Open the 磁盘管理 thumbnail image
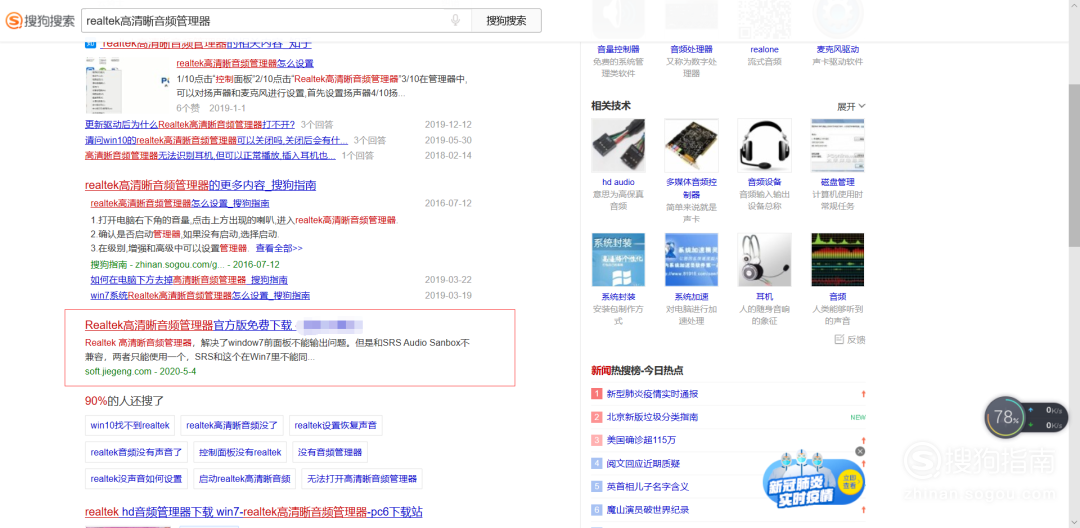The height and width of the screenshot is (528, 1080). point(838,145)
